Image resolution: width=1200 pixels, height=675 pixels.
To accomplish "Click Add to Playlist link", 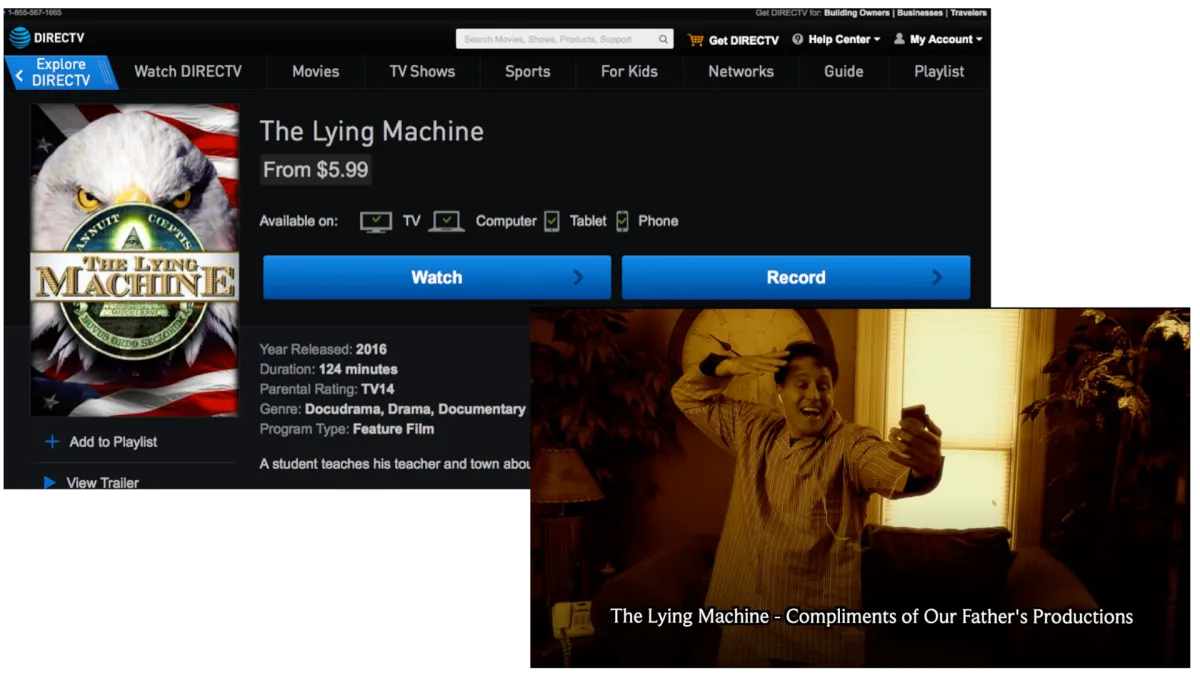I will coord(113,441).
